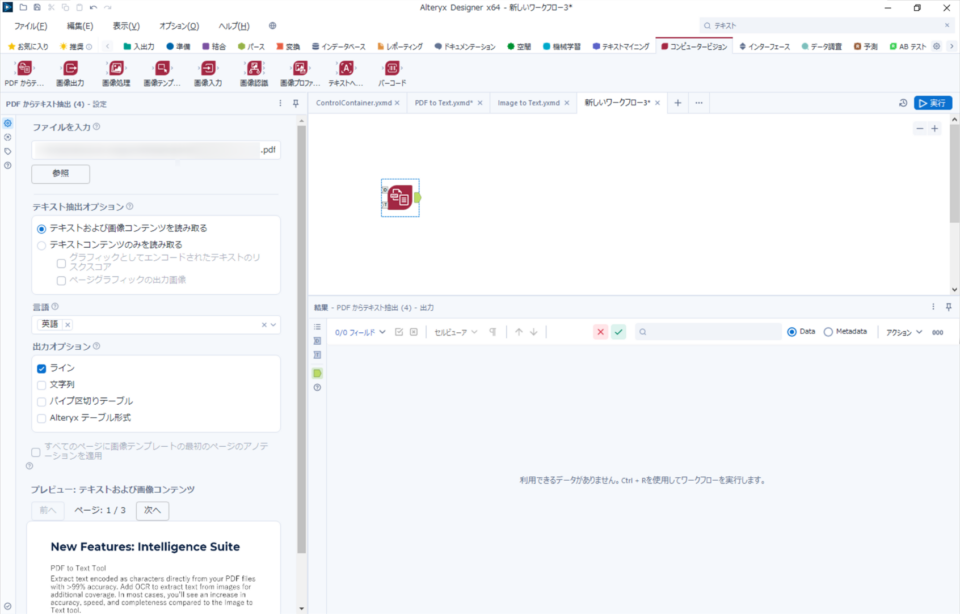
Task: Select the PDF からテキスト抽出 tool icon
Action: (24, 70)
